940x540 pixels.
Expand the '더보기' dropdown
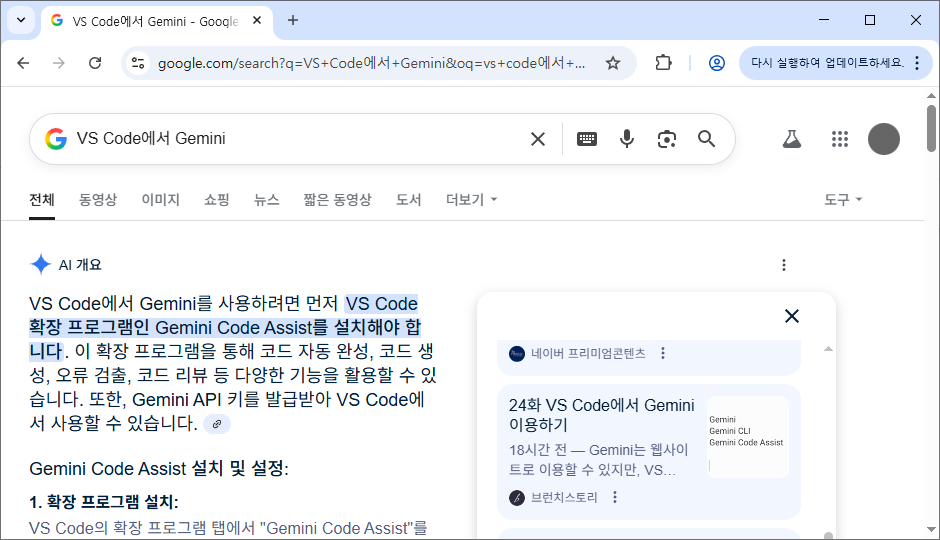472,200
